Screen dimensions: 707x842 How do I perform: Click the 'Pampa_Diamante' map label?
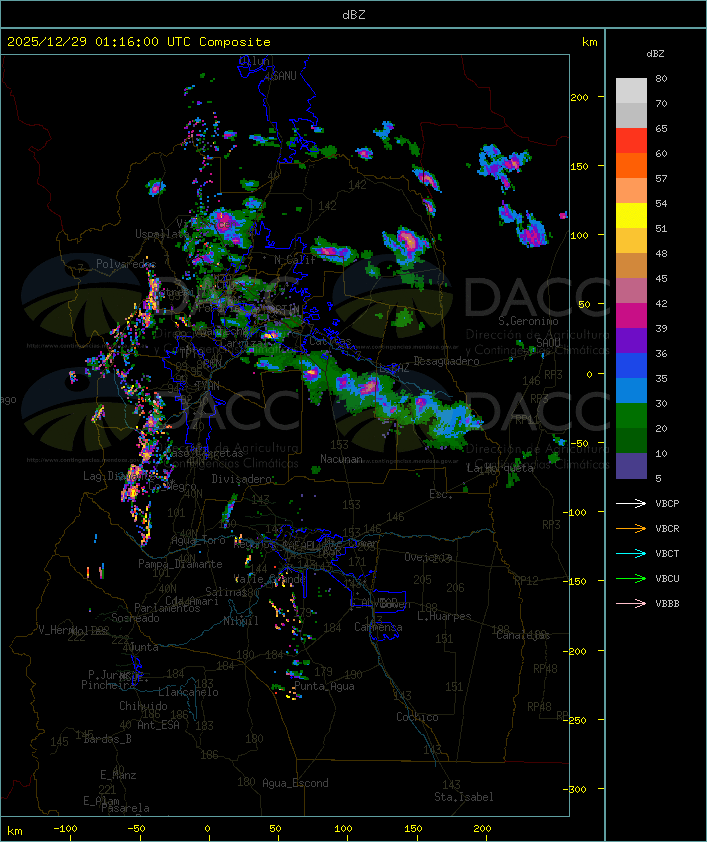click(x=180, y=564)
